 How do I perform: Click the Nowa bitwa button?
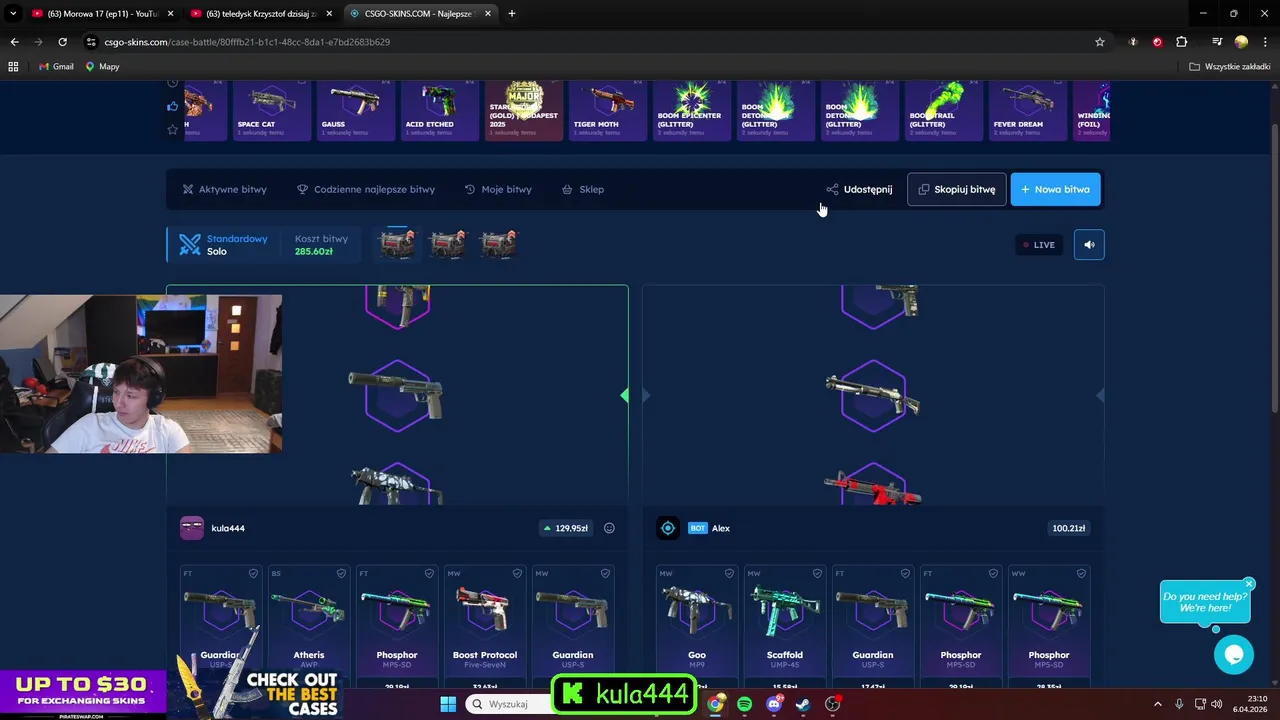pyautogui.click(x=1056, y=189)
